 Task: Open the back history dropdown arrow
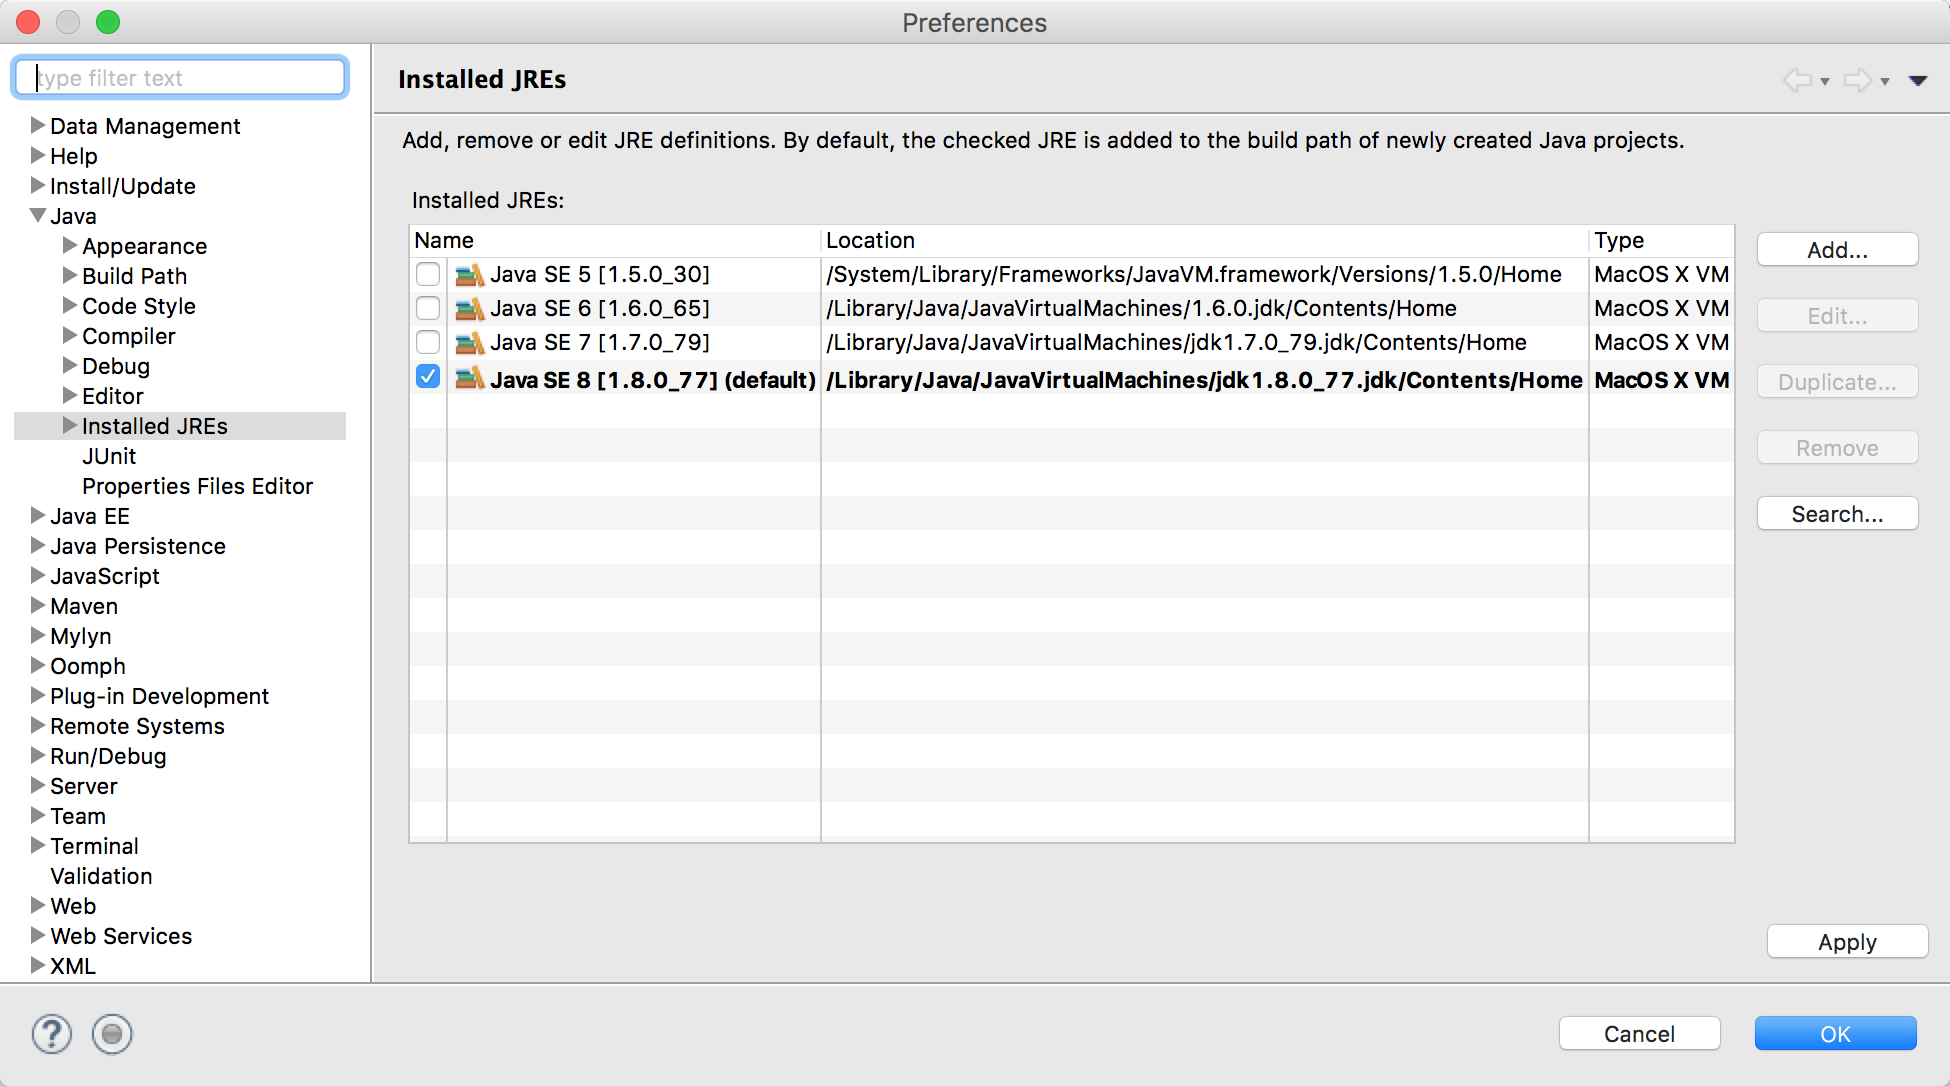pyautogui.click(x=1825, y=81)
